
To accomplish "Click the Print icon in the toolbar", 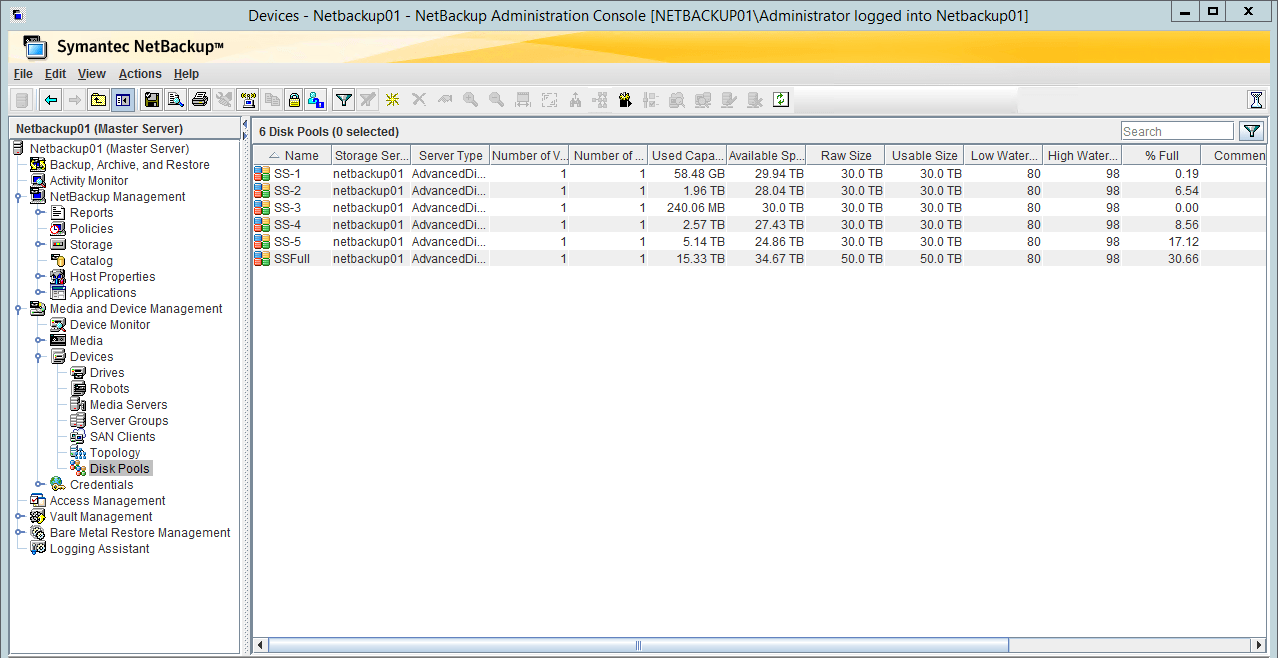I will click(200, 99).
